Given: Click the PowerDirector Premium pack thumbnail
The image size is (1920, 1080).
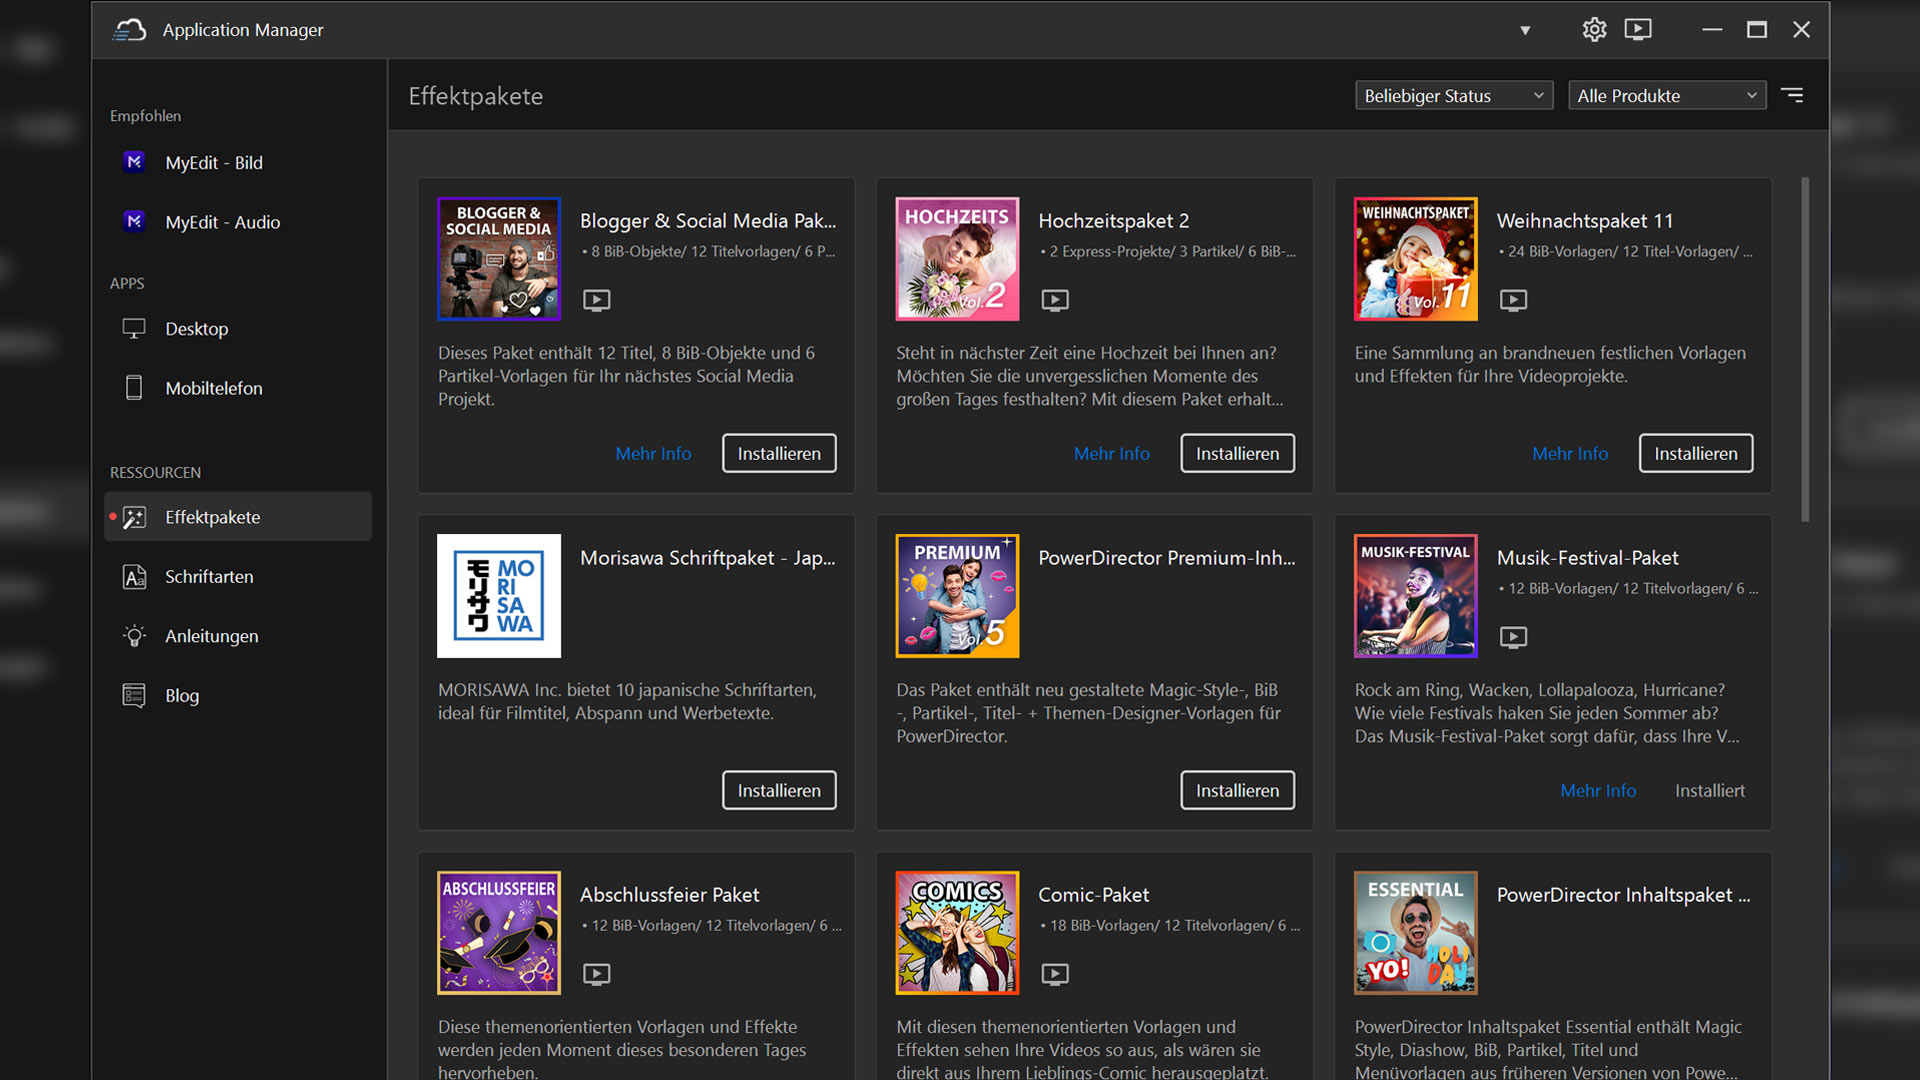Looking at the screenshot, I should coord(957,596).
